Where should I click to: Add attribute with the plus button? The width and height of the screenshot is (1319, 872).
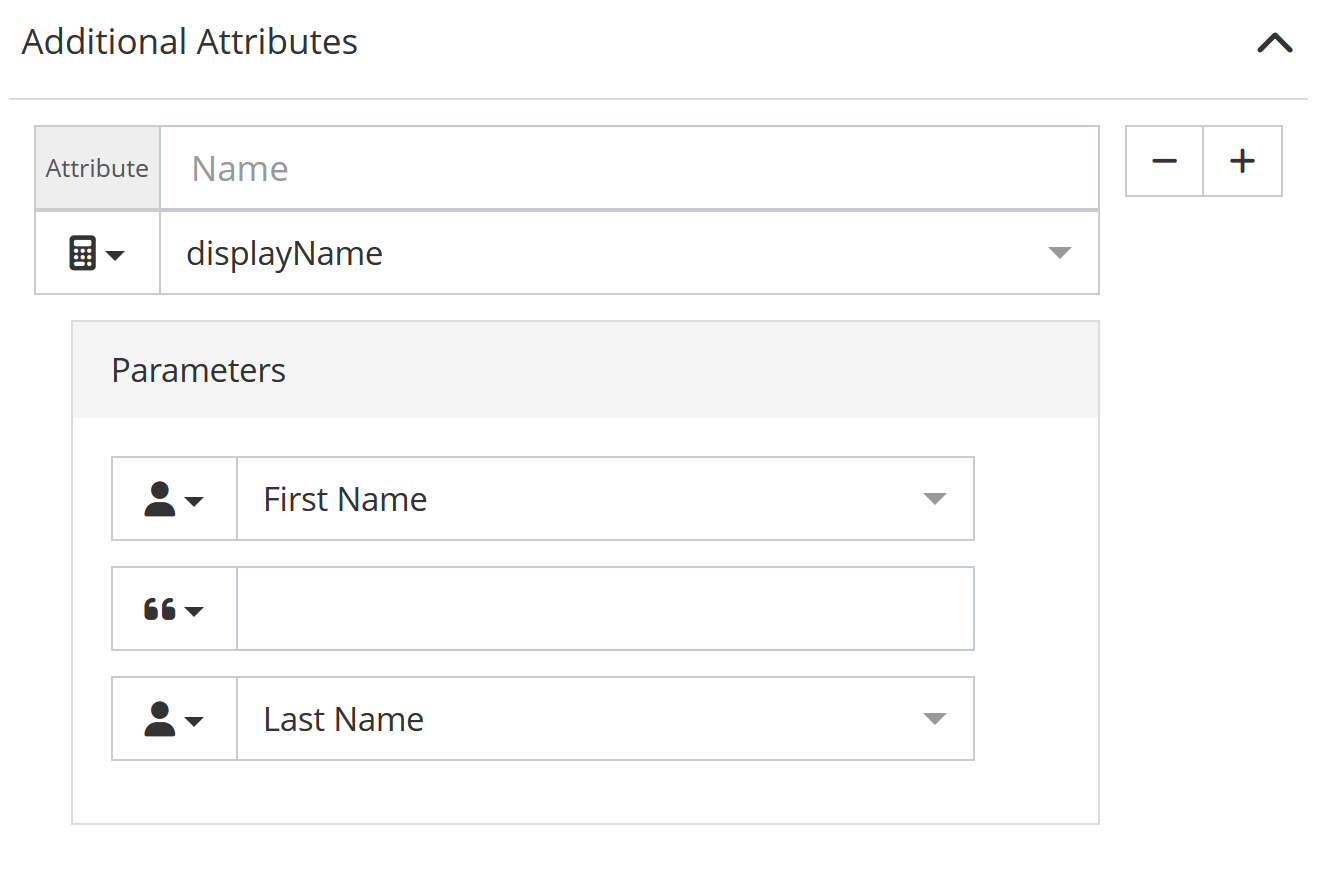tap(1242, 161)
